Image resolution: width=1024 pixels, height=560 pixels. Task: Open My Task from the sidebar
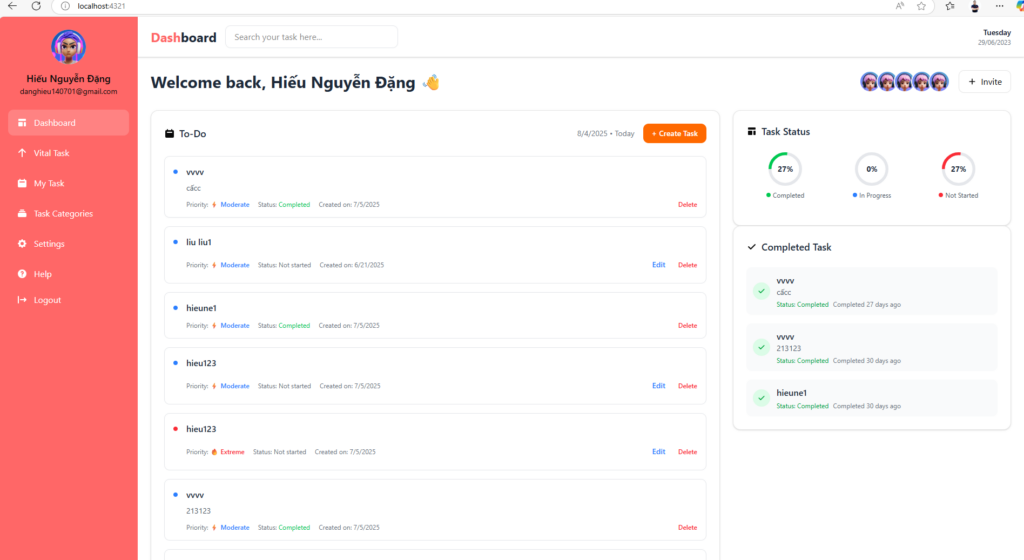point(49,184)
